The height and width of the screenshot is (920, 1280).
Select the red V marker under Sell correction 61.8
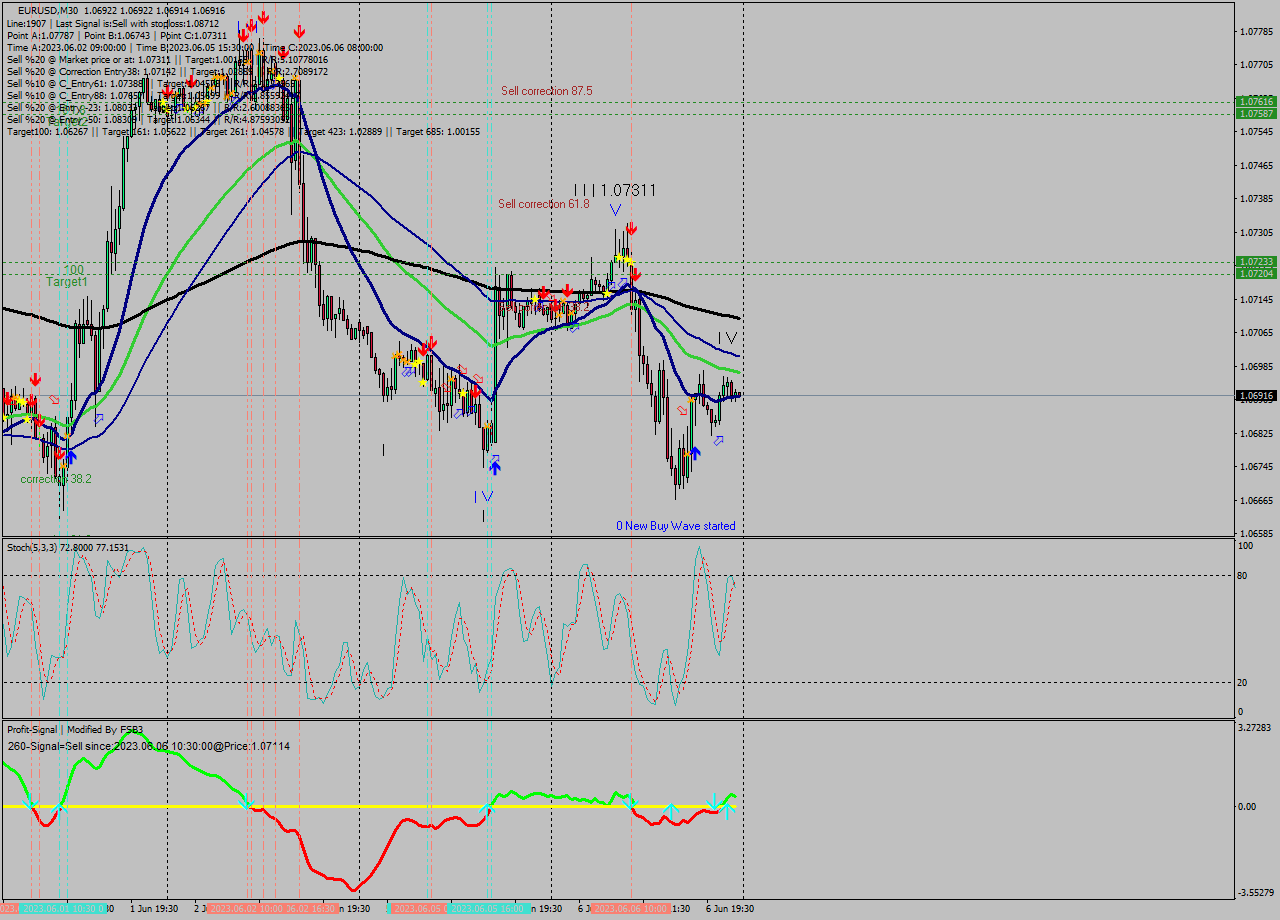(615, 208)
